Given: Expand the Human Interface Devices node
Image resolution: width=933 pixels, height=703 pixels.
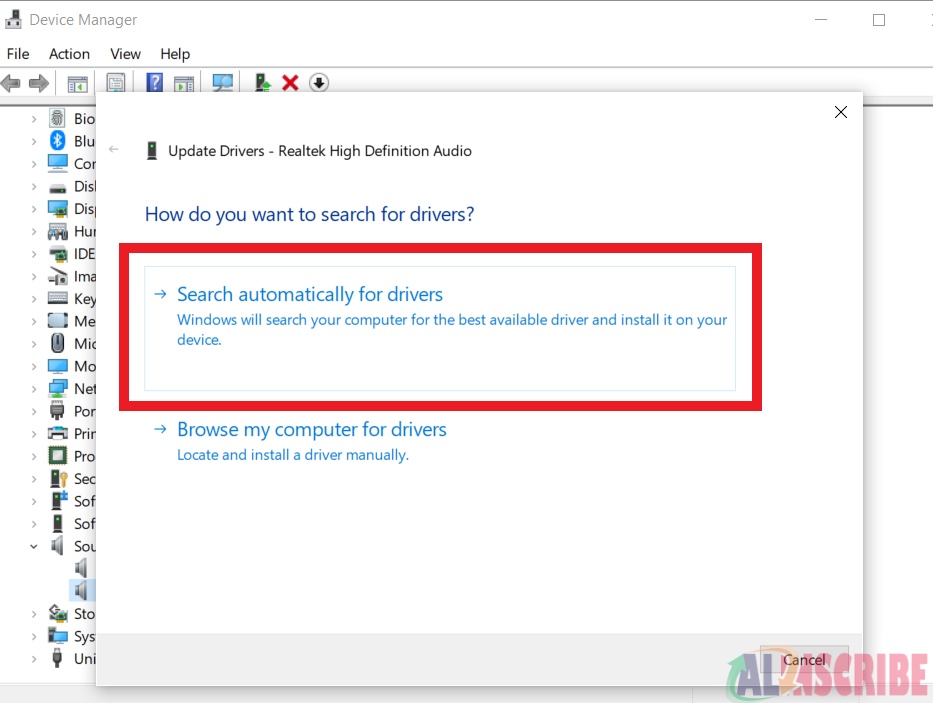Looking at the screenshot, I should (34, 232).
